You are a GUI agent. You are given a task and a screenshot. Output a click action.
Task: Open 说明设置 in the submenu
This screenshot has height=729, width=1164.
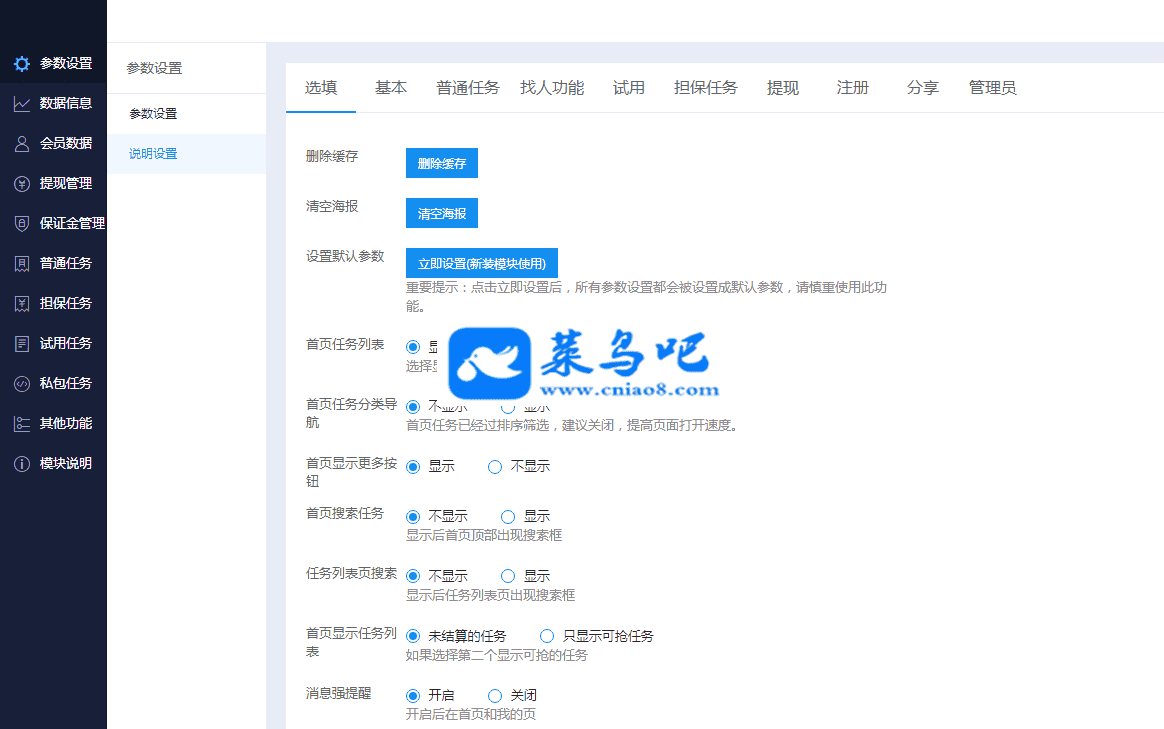pyautogui.click(x=153, y=154)
